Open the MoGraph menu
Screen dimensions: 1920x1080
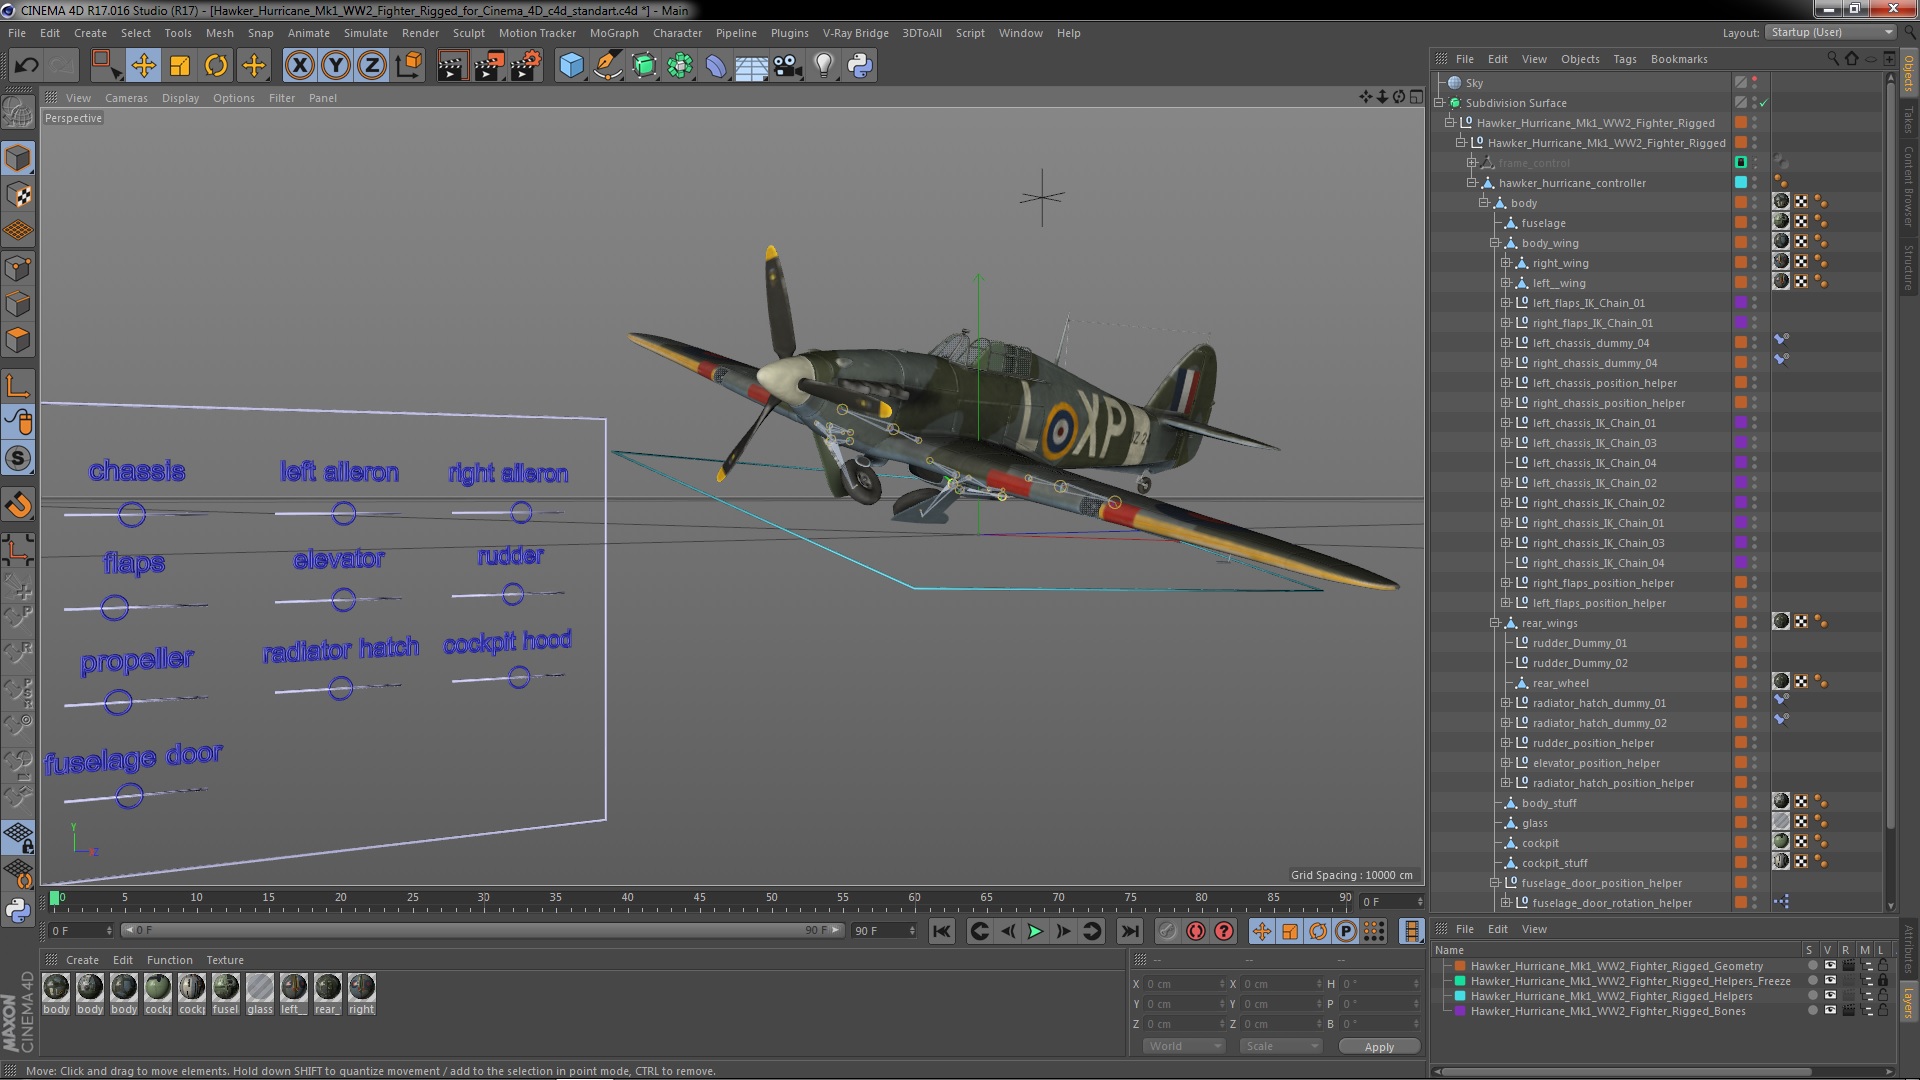coord(614,33)
